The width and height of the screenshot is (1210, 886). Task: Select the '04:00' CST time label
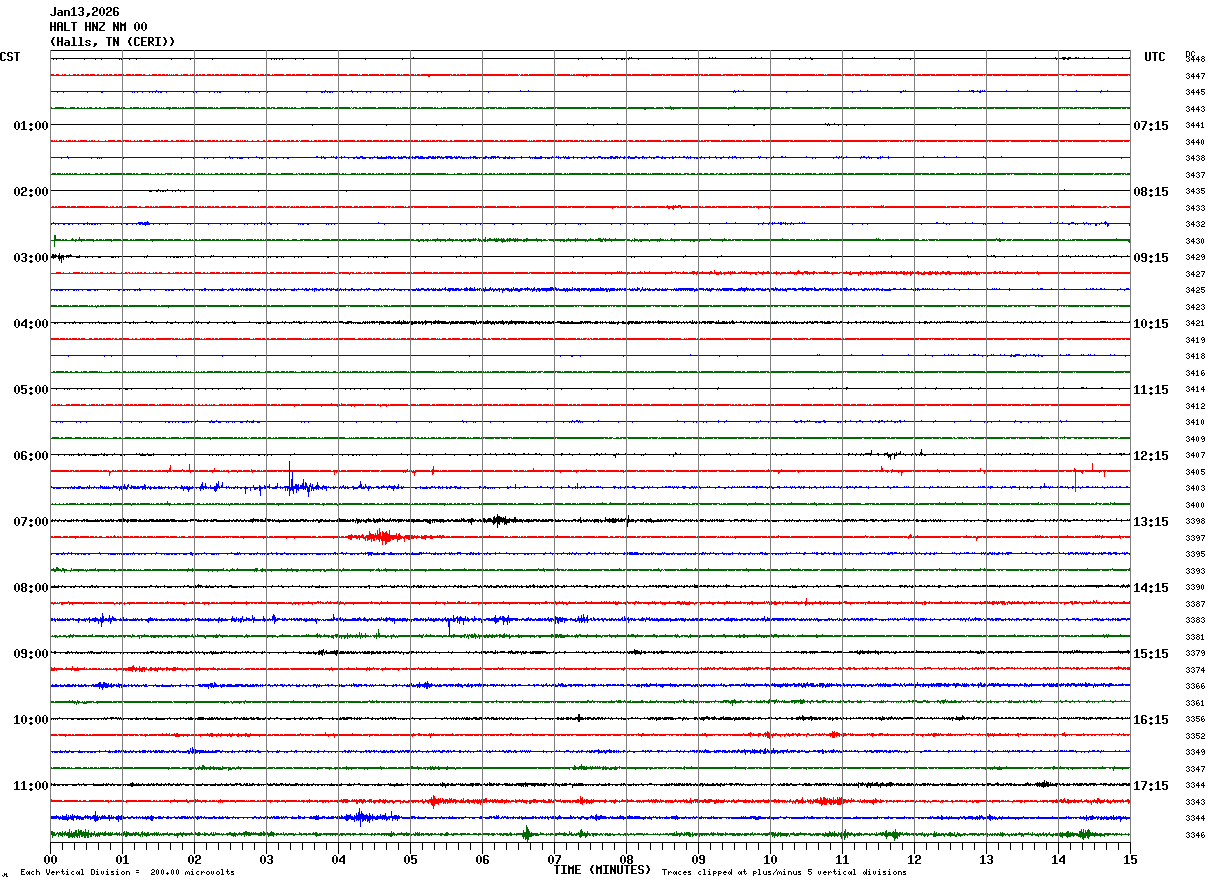pos(31,324)
